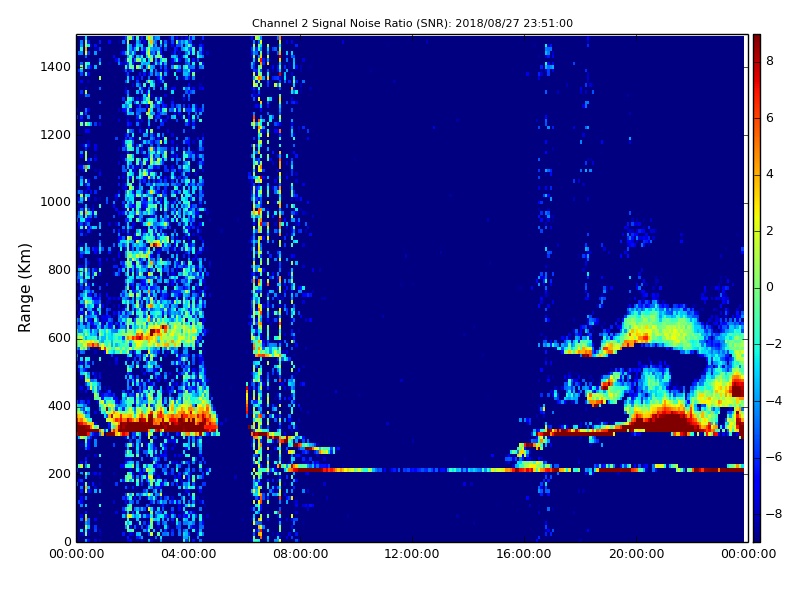Click the 600 tick label on the range axis
The image size is (800, 600).
pyautogui.click(x=59, y=338)
